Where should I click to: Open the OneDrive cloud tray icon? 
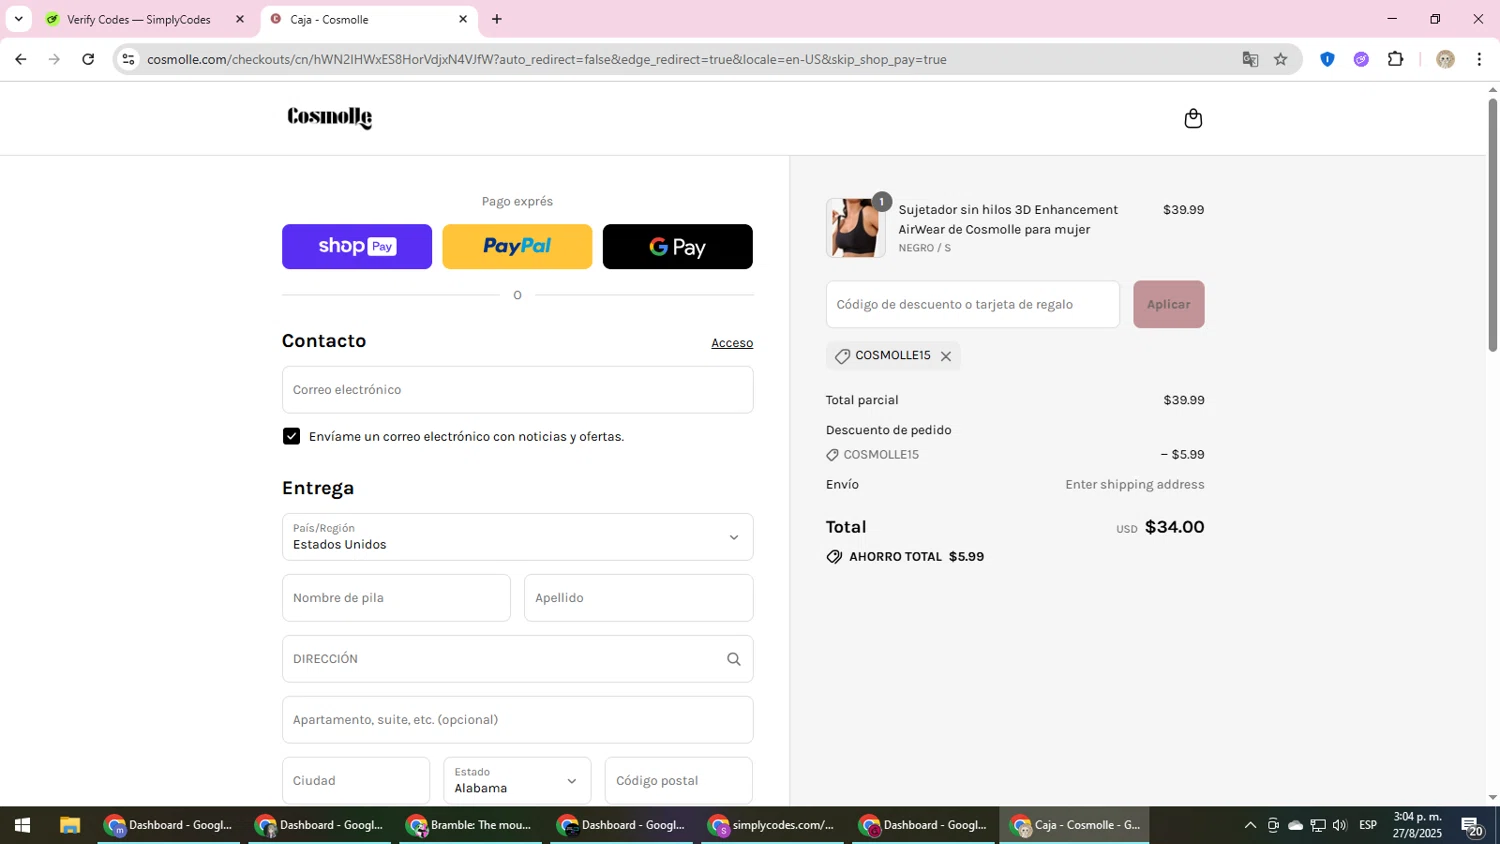1295,825
